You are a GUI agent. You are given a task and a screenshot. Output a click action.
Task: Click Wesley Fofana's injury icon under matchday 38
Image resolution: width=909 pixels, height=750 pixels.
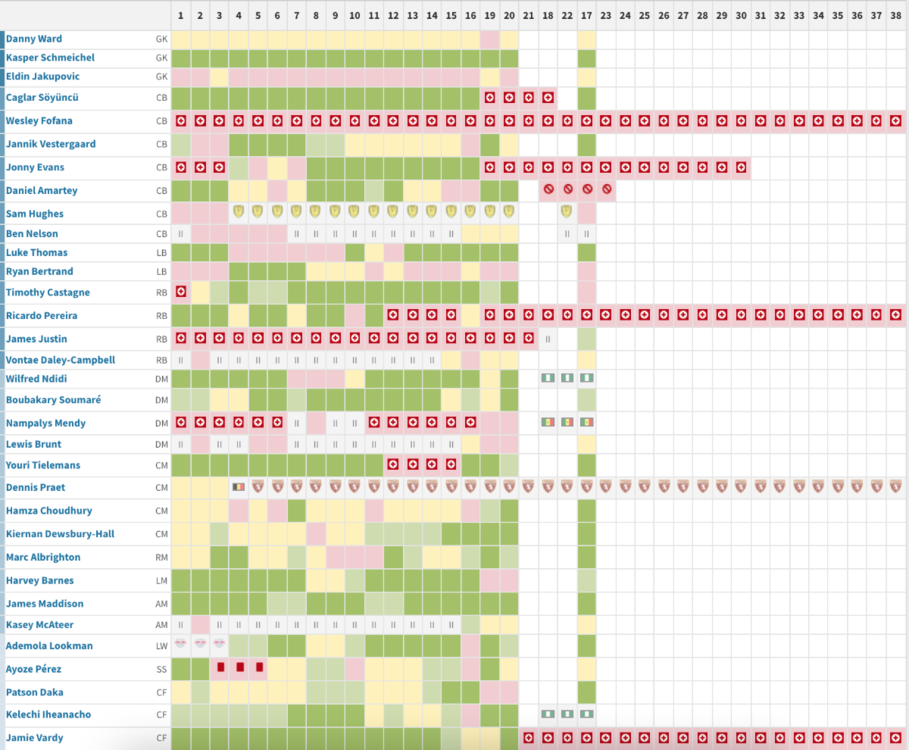(x=896, y=121)
